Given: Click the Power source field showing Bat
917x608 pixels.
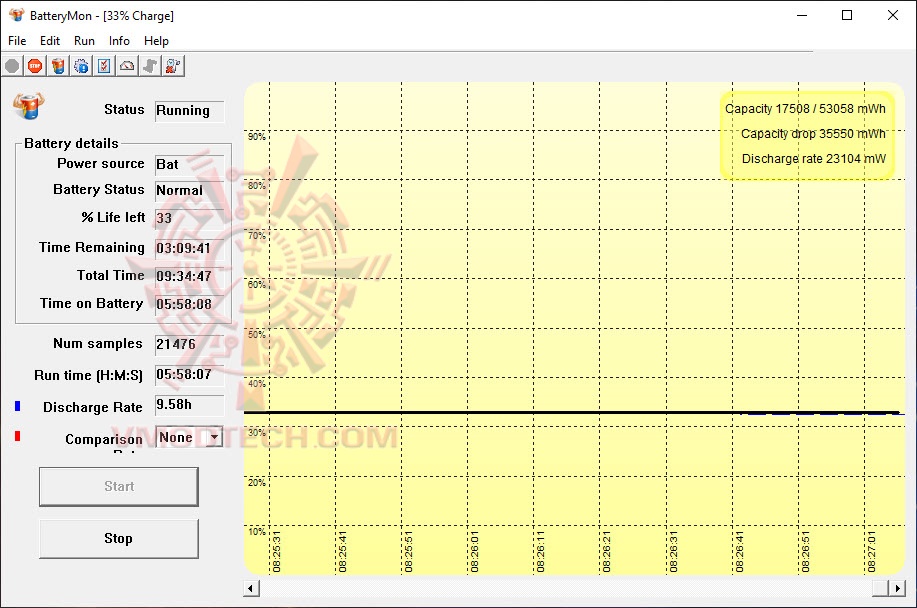Looking at the screenshot, I should tap(189, 165).
